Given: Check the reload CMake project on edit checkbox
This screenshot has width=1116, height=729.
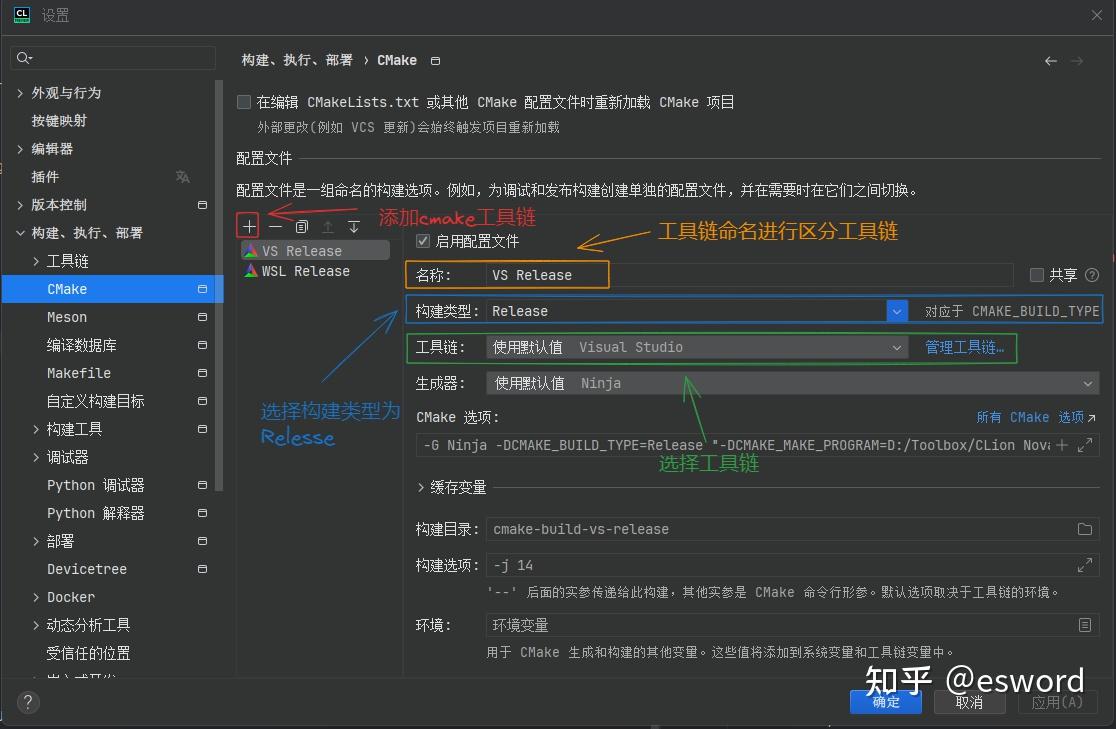Looking at the screenshot, I should (243, 101).
